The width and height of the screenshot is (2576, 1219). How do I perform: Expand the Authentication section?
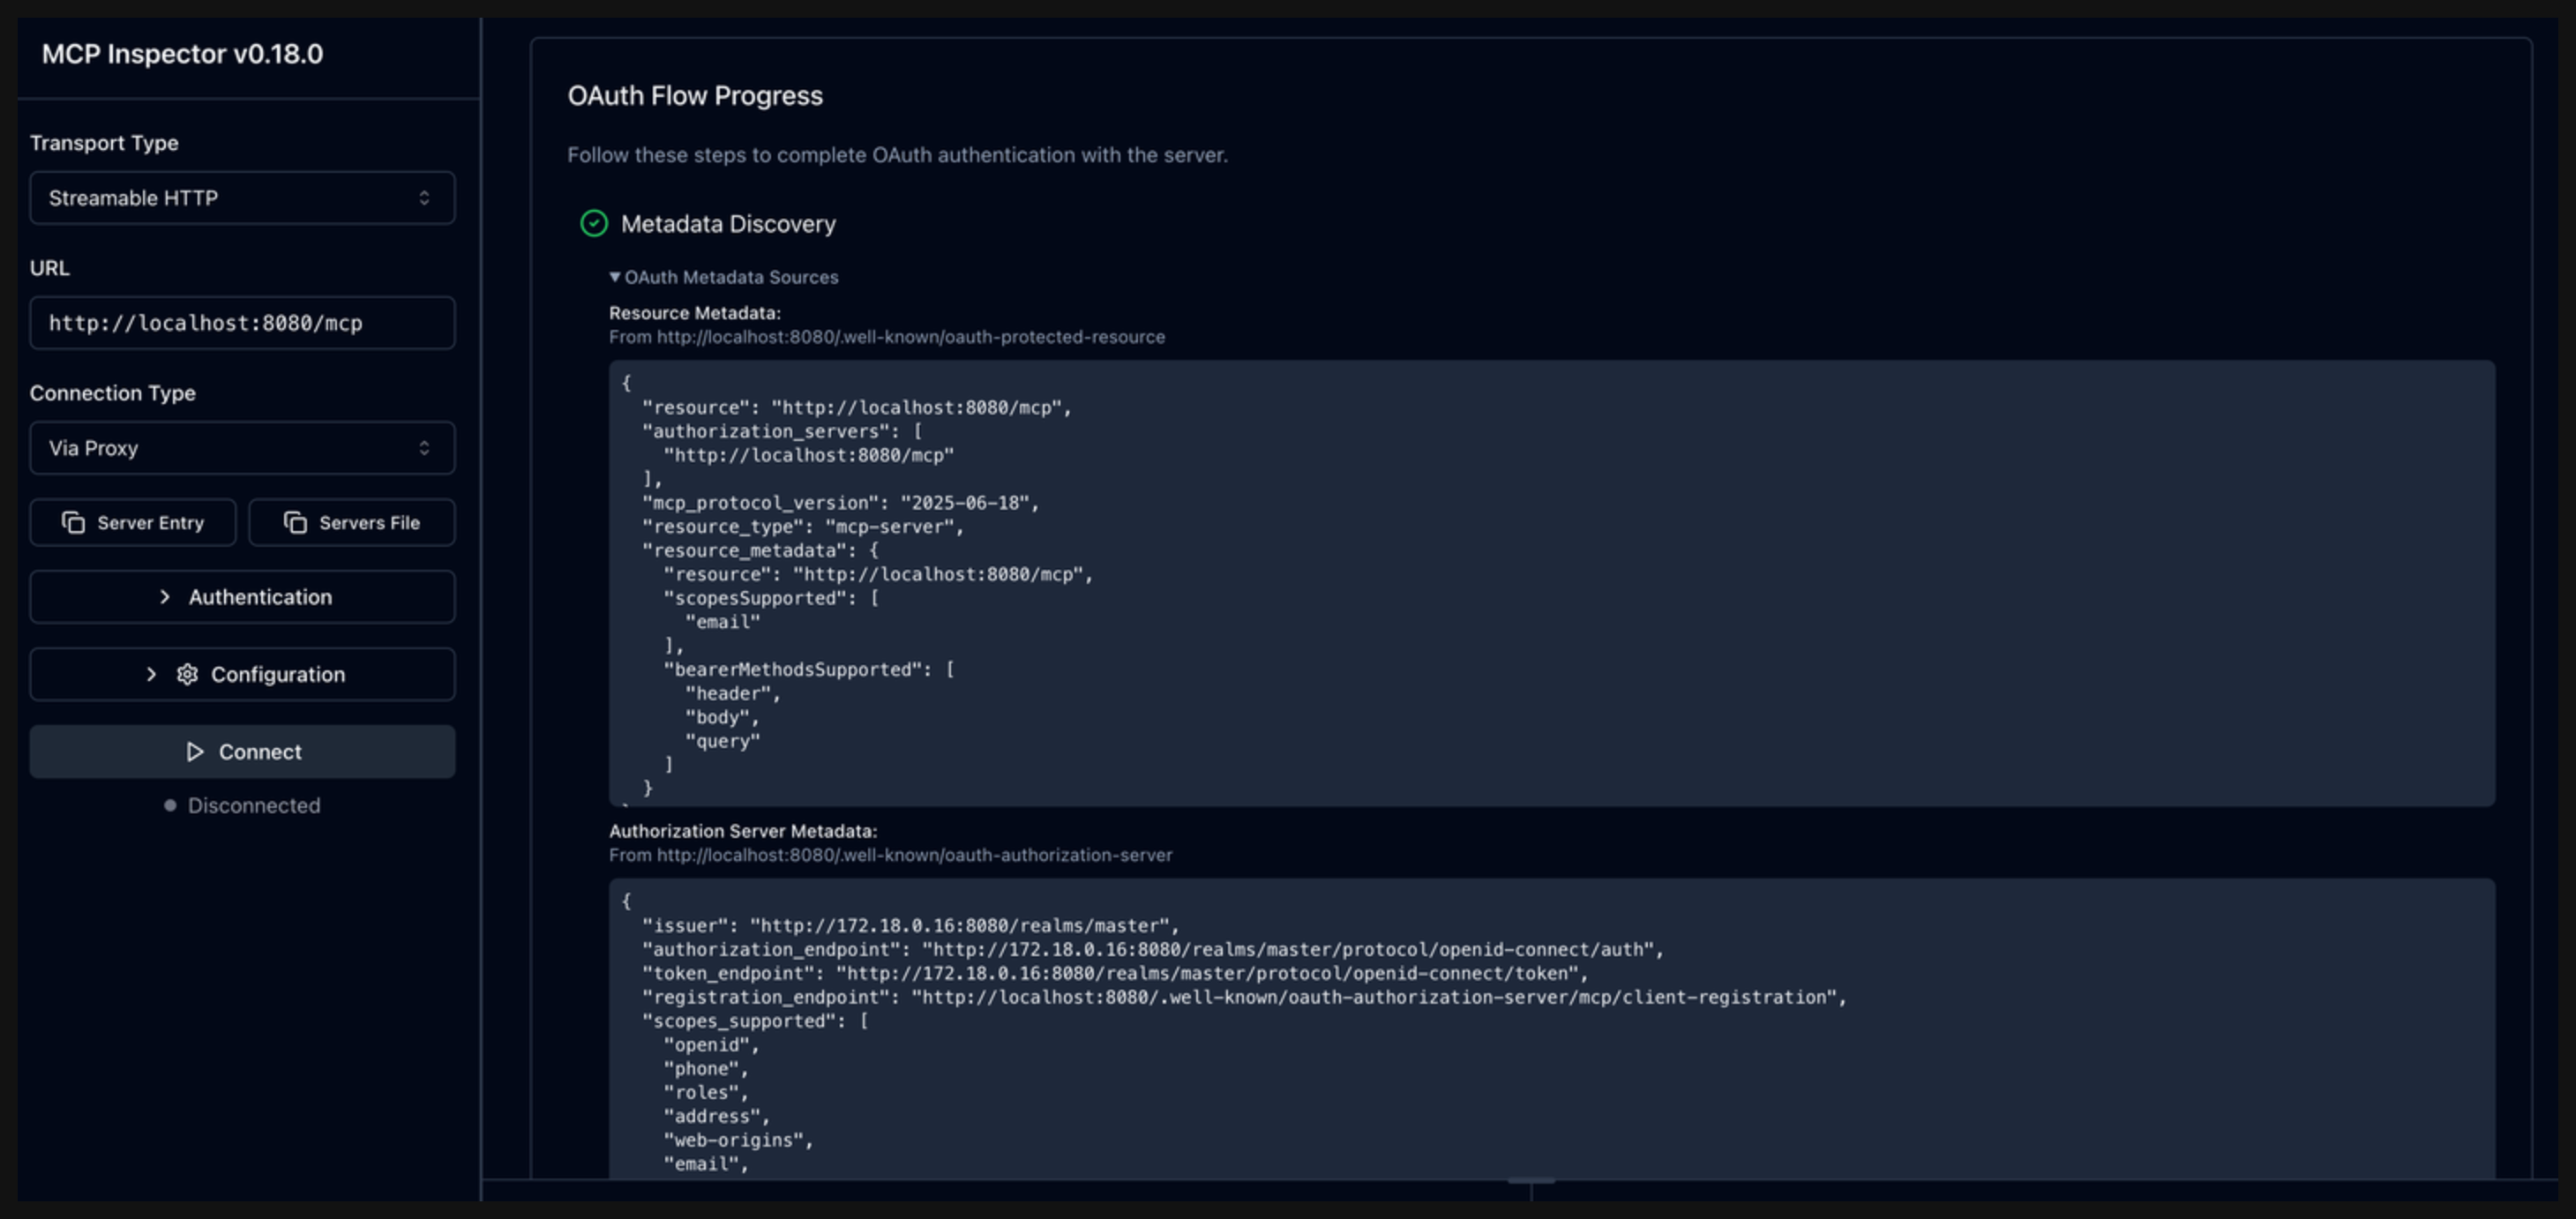[x=242, y=597]
